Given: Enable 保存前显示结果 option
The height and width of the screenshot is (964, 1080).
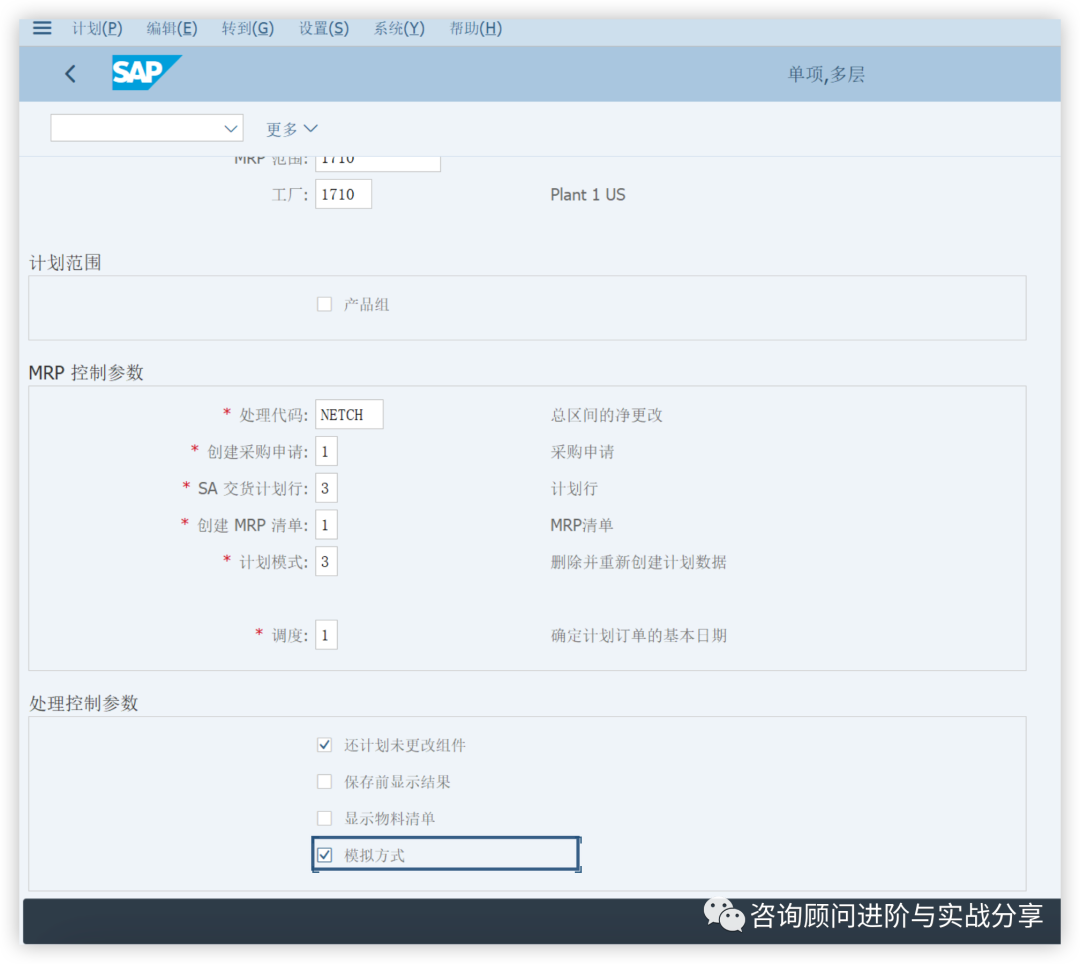Looking at the screenshot, I should click(324, 781).
